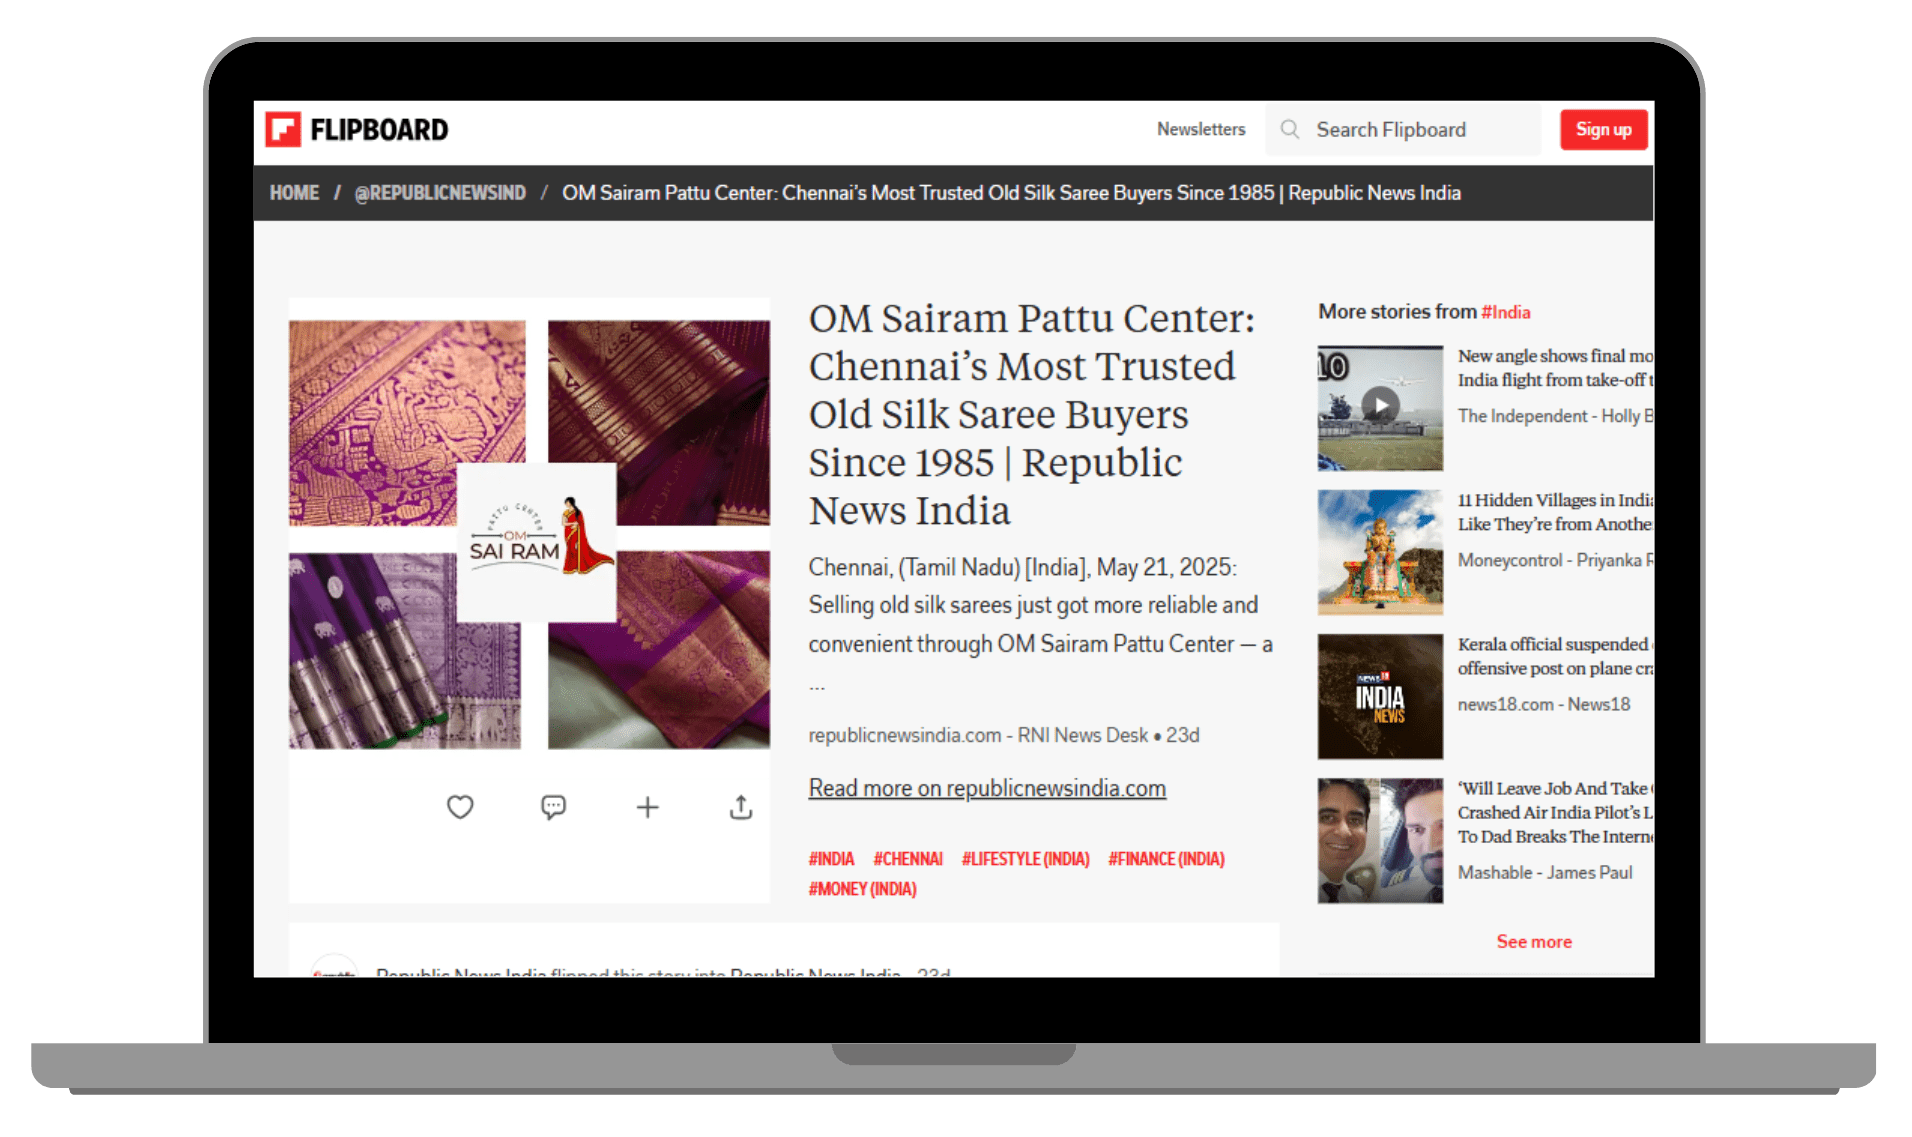This screenshot has width=1912, height=1137.
Task: Click the Moneycontrol source line
Action: [x=1555, y=560]
